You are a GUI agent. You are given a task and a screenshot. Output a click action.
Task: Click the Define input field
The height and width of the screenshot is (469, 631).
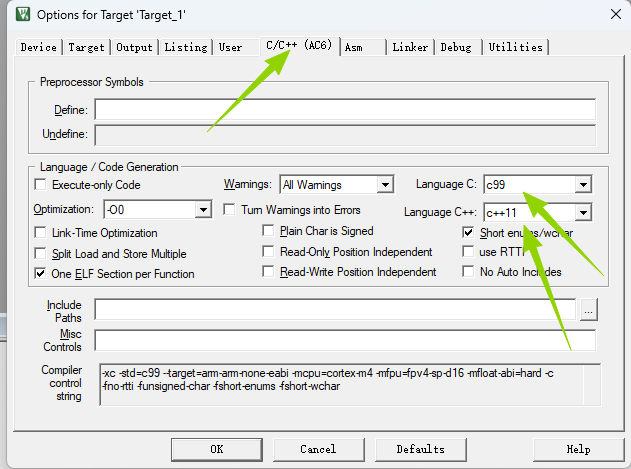coord(345,110)
